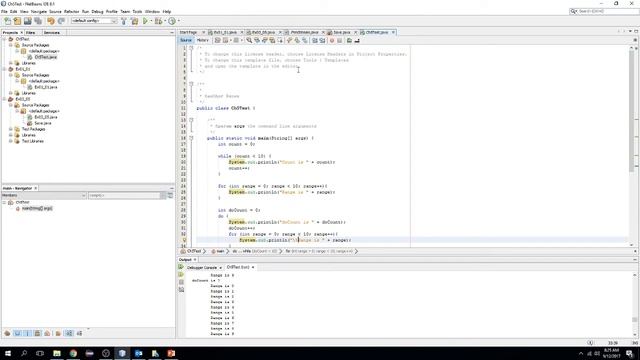
Task: Expand the Ex03_05 Test Packages node
Action: (x=11, y=129)
